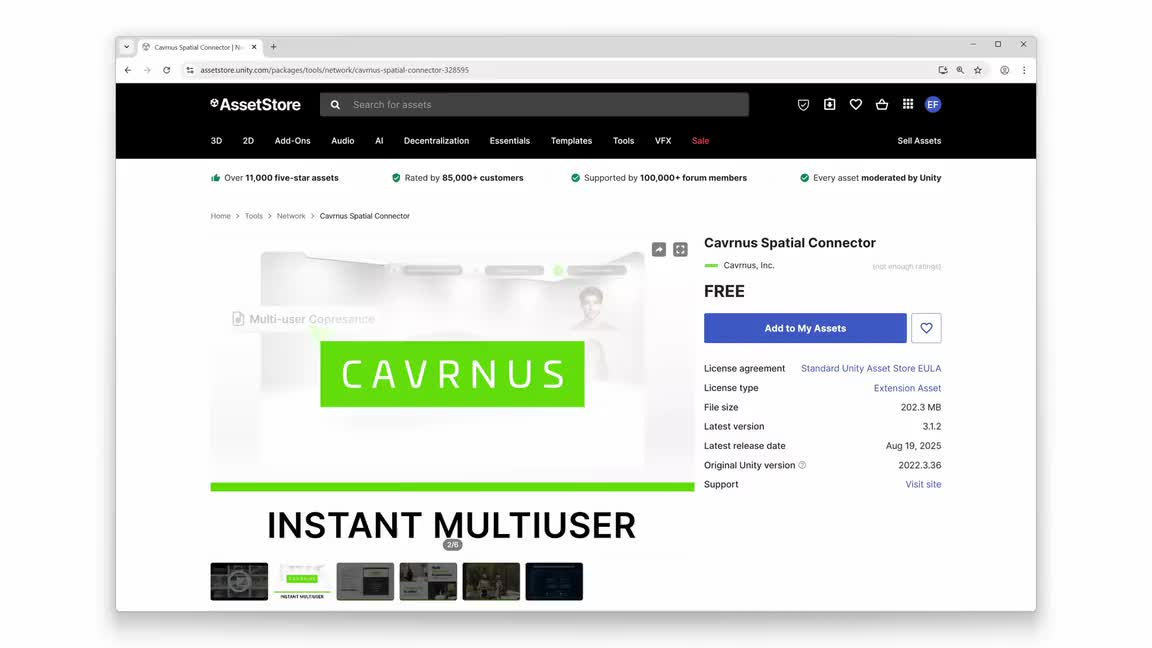Click the fullscreen icon on media viewer
The image size is (1152, 648).
pyautogui.click(x=680, y=250)
